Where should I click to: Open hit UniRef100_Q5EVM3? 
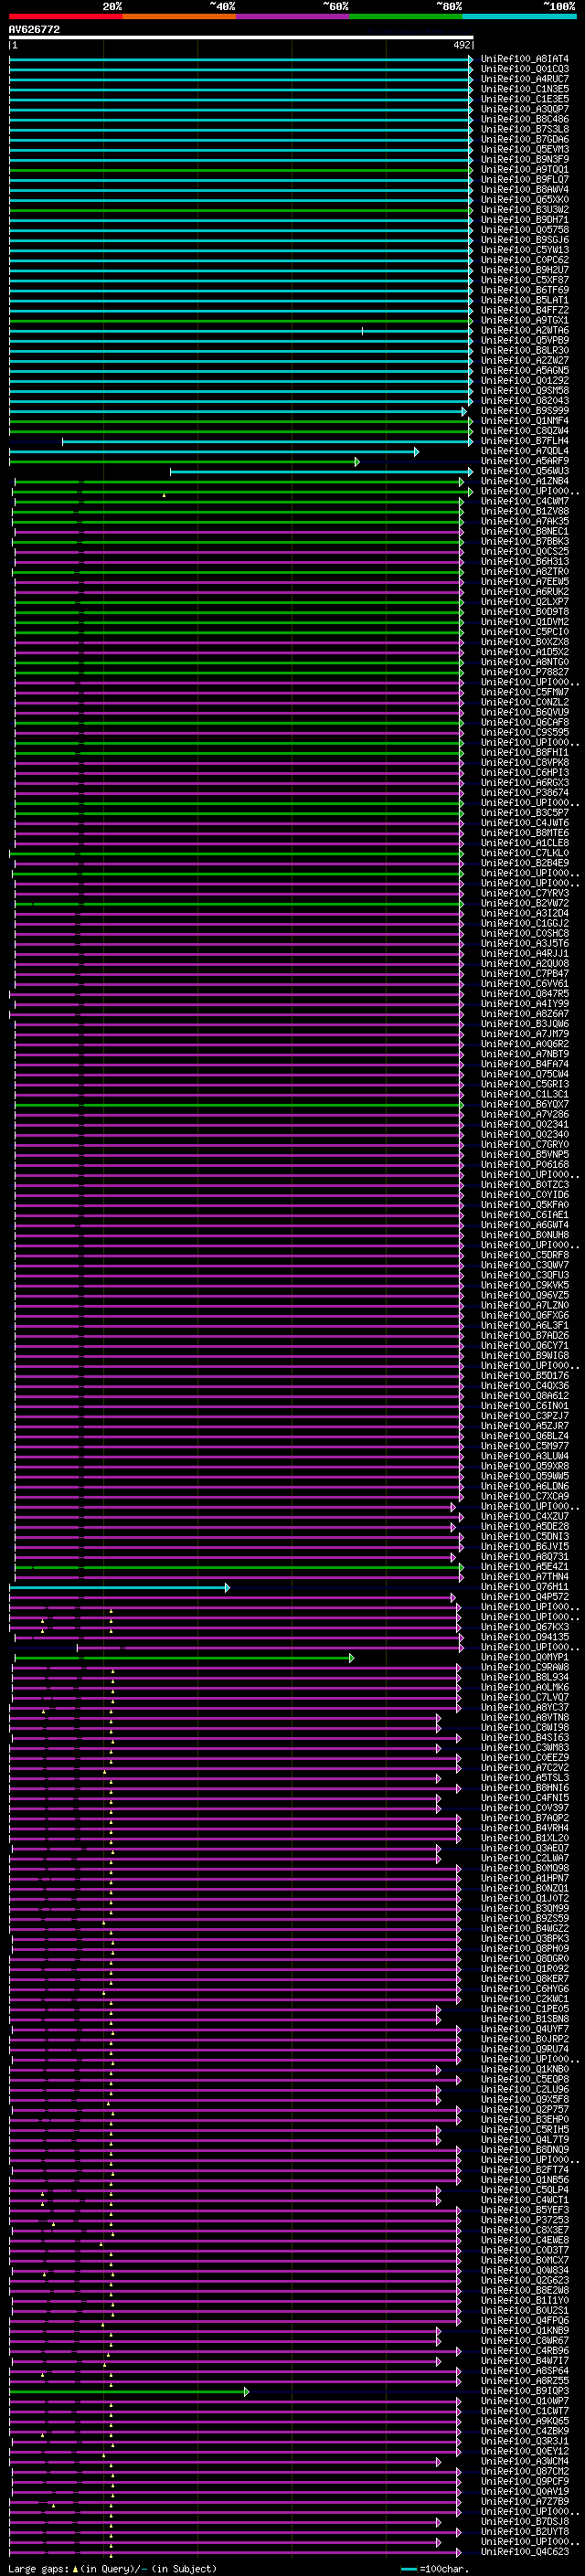click(524, 150)
